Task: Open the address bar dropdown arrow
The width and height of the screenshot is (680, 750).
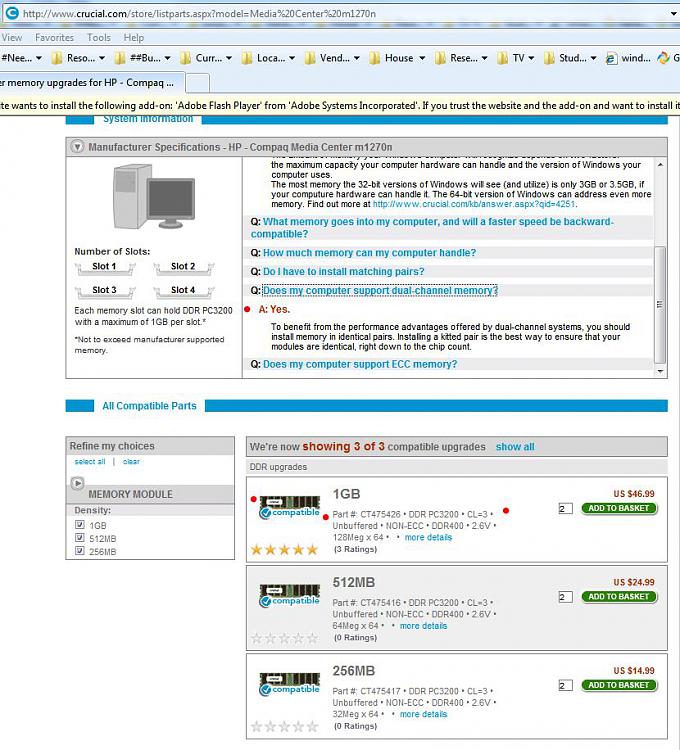Action: click(674, 13)
